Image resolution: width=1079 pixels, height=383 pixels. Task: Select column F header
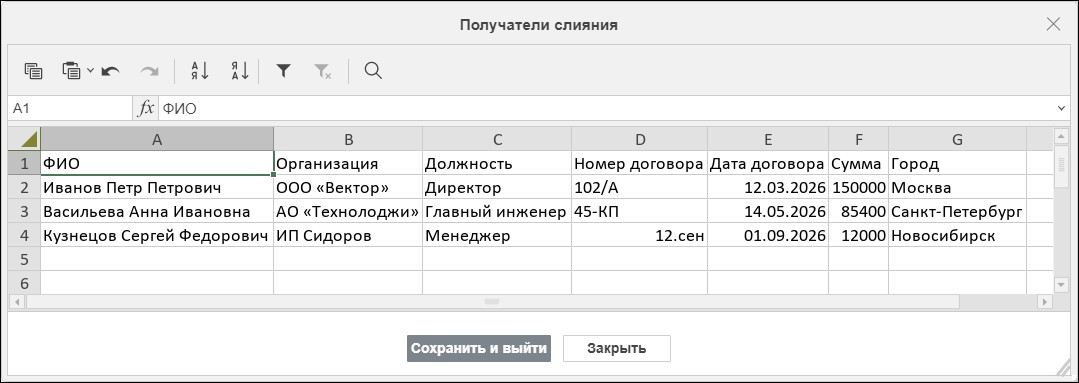(x=859, y=140)
